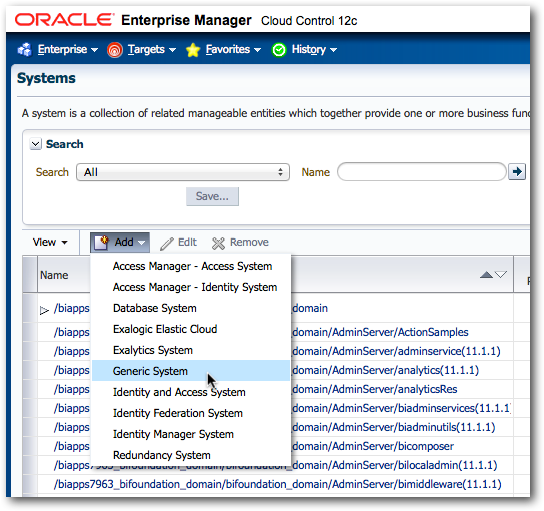Open the AdminServer/biadminservices link

[401, 408]
